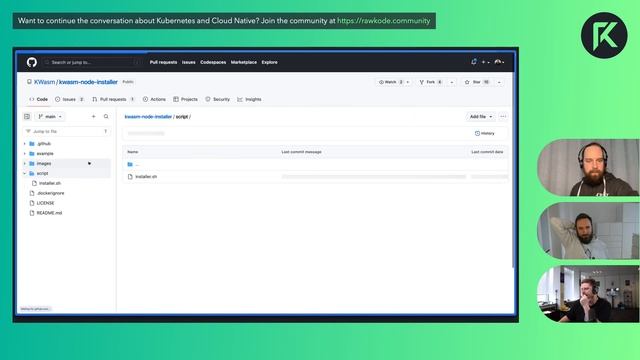Go to parent directory folder row

click(315, 164)
